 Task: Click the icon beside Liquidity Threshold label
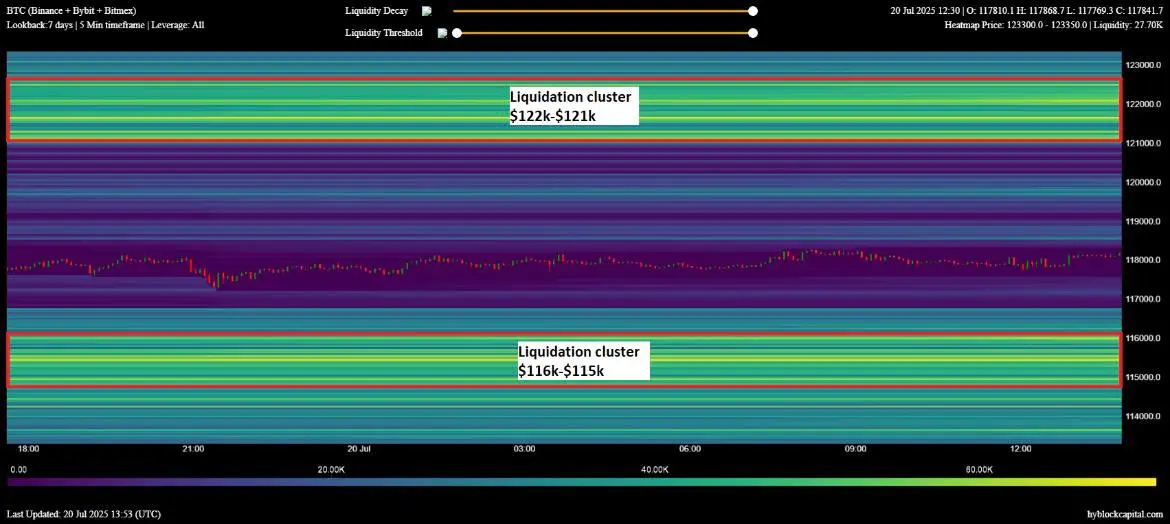[442, 33]
